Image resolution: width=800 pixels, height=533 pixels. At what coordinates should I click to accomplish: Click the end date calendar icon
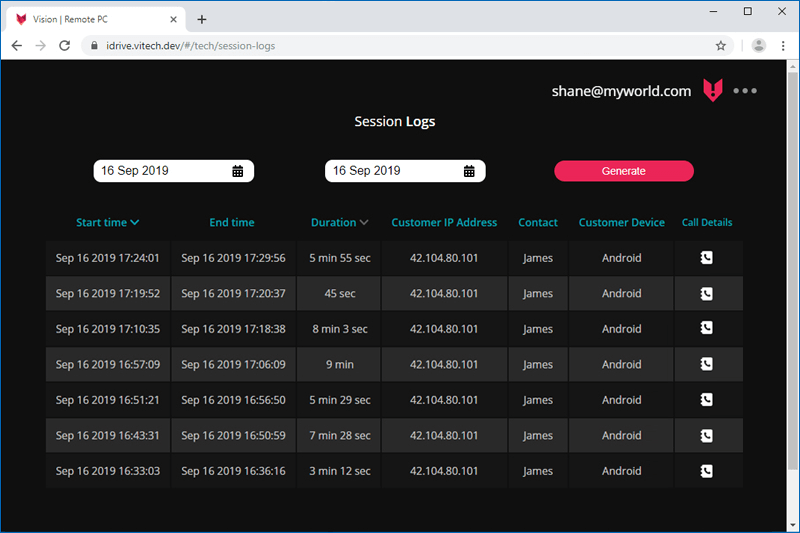[469, 171]
